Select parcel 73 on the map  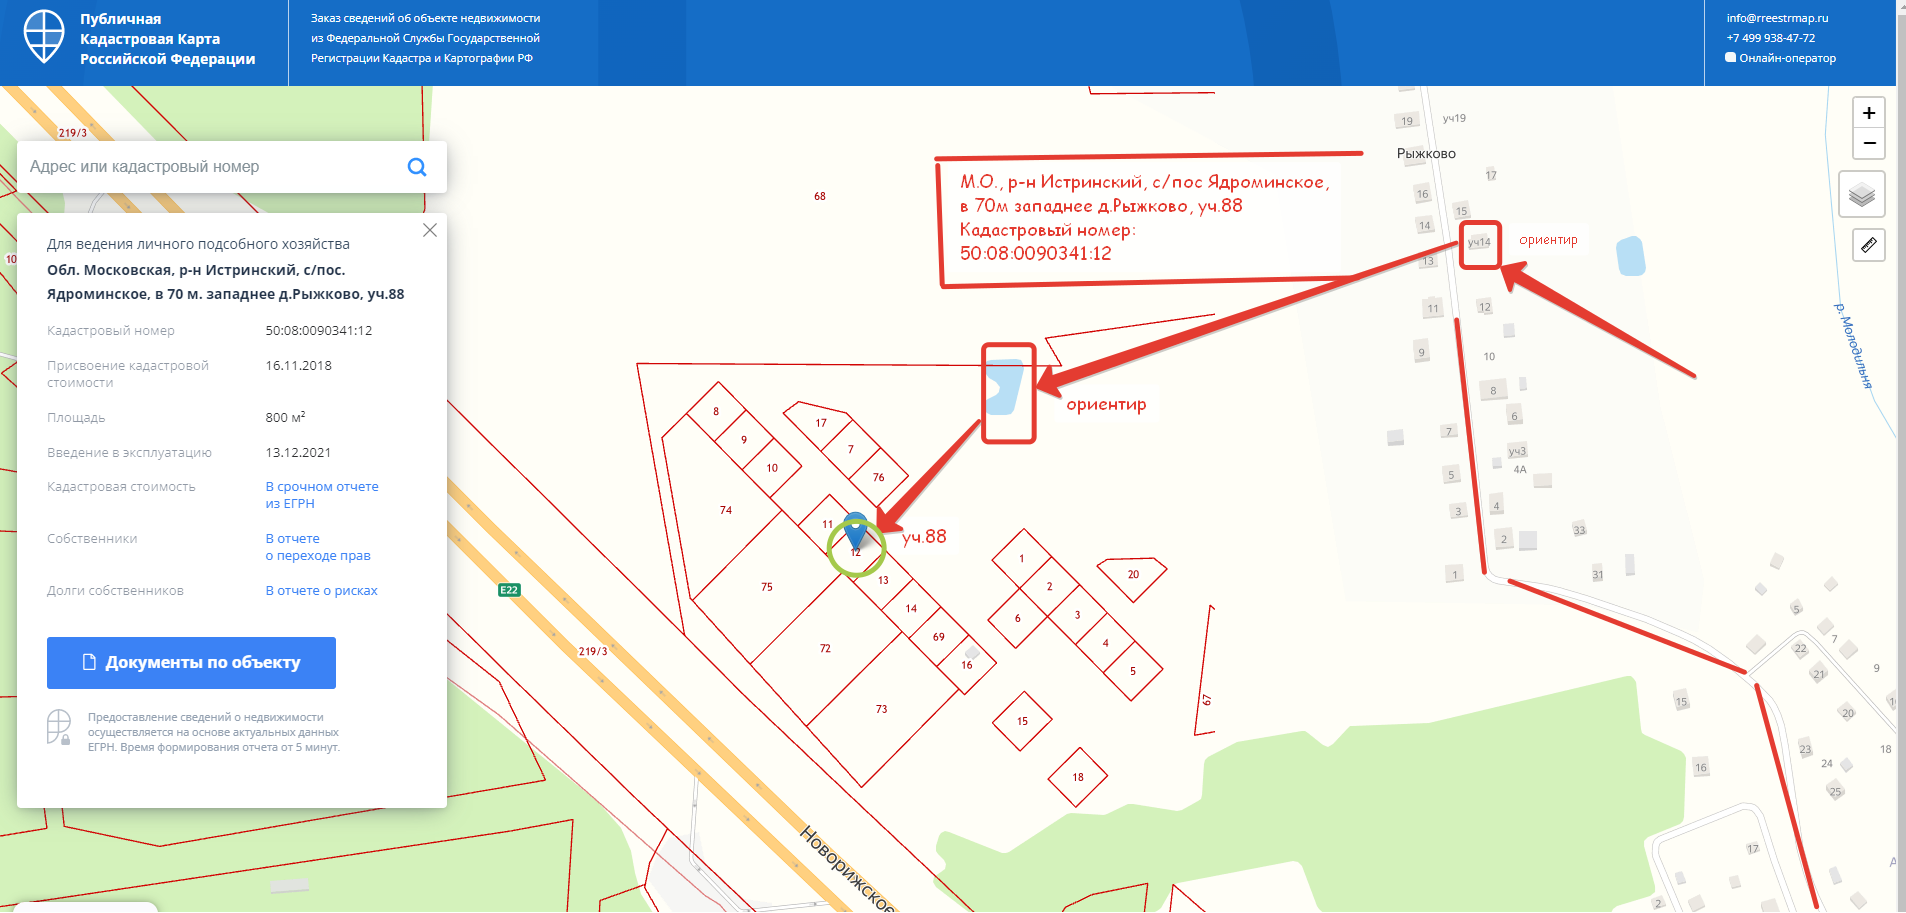coord(881,709)
